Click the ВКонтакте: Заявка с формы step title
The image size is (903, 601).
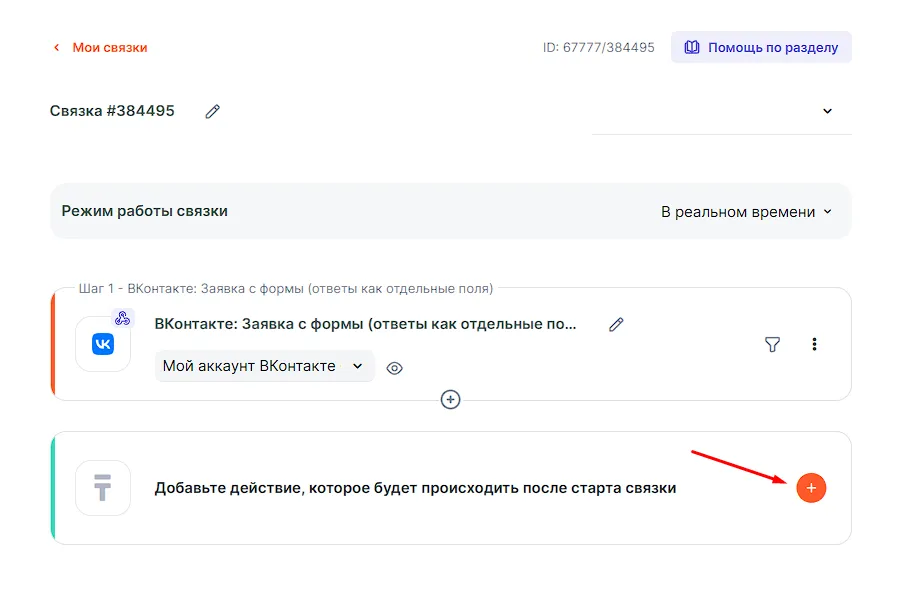click(366, 324)
